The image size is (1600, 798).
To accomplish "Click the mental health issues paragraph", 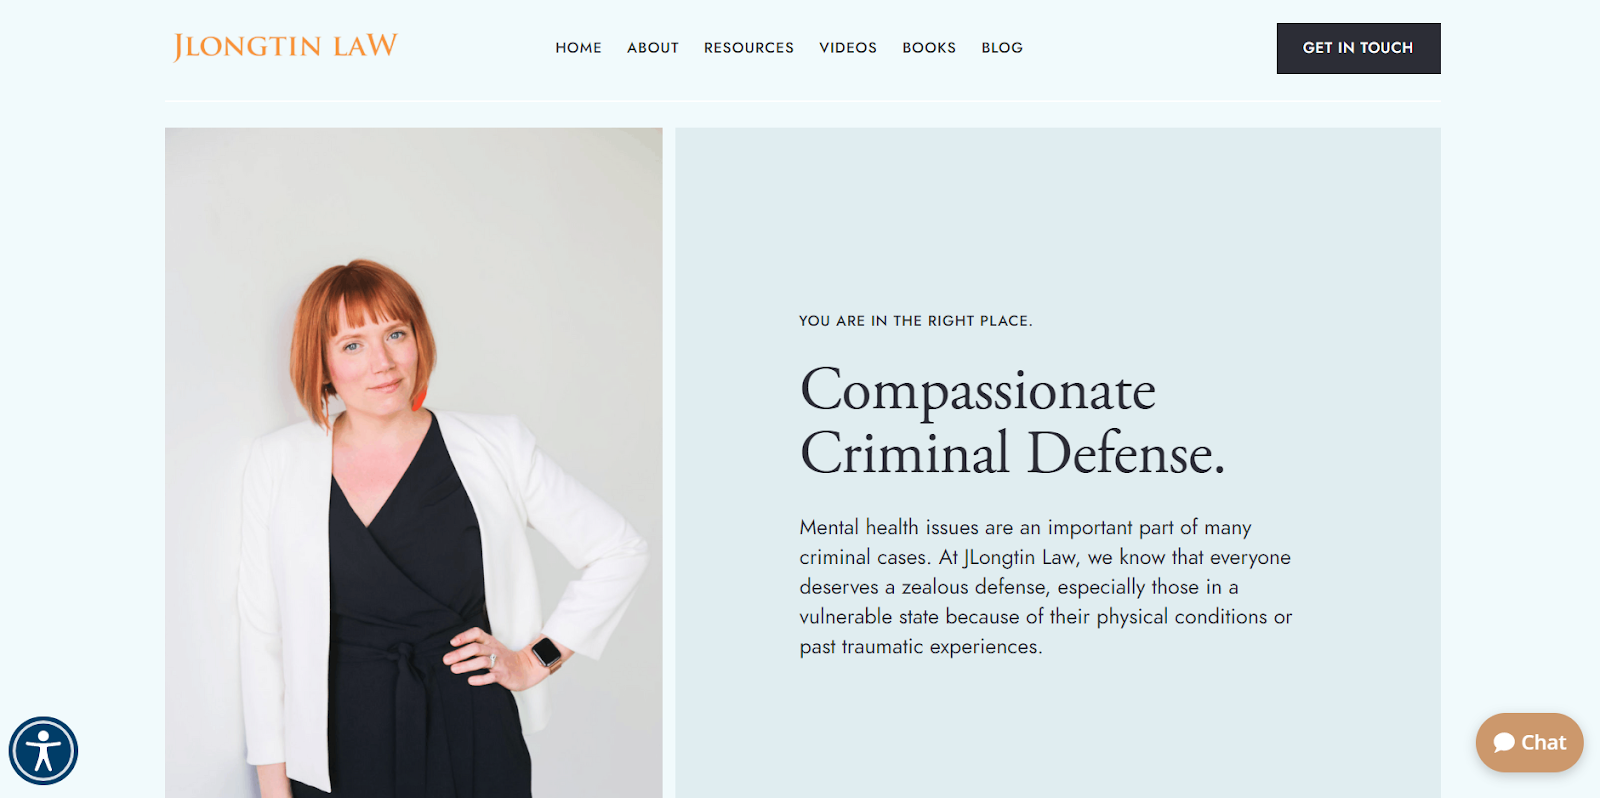I will (x=1045, y=587).
